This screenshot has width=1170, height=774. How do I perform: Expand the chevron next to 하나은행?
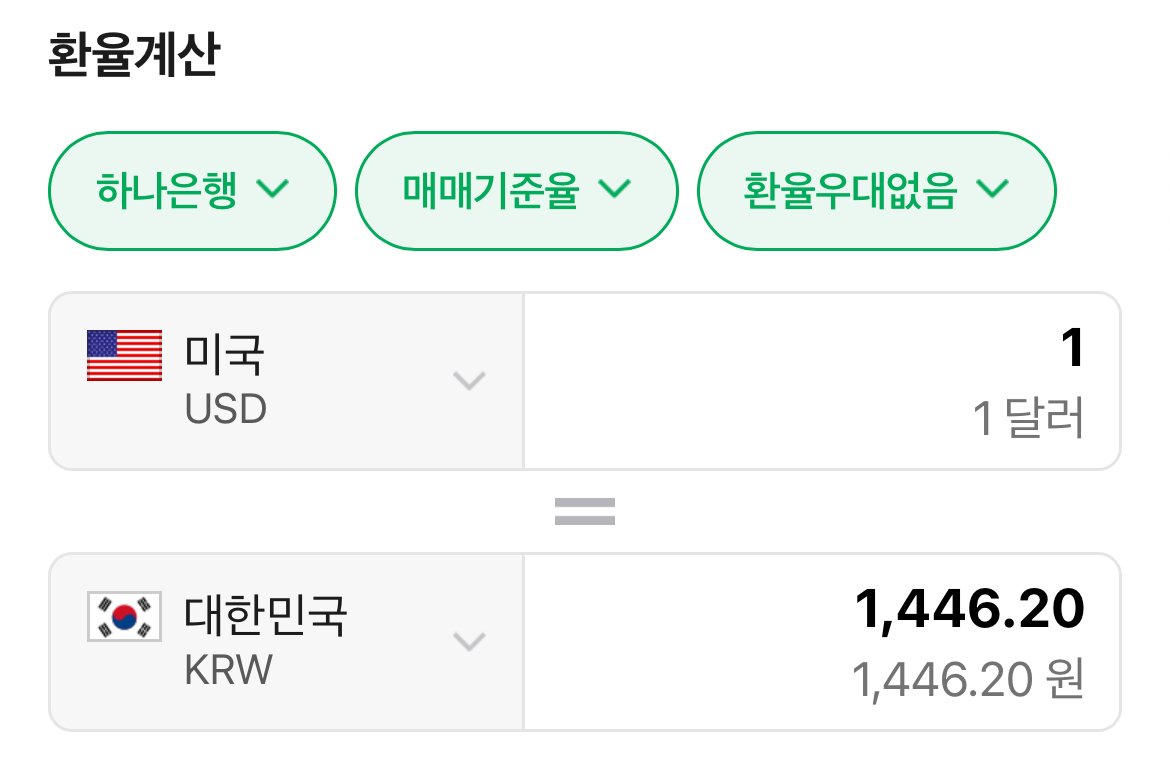click(x=273, y=188)
